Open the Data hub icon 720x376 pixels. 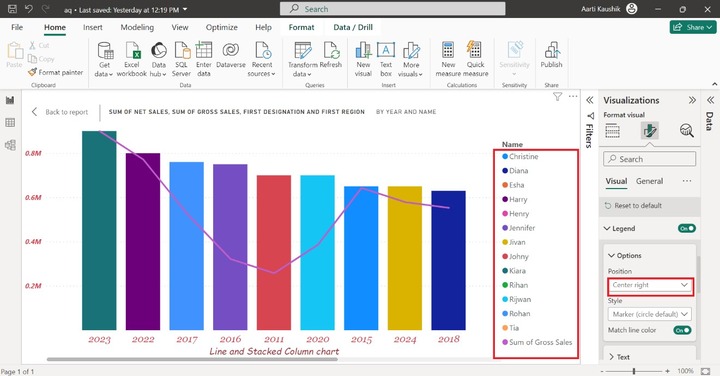[x=158, y=59]
